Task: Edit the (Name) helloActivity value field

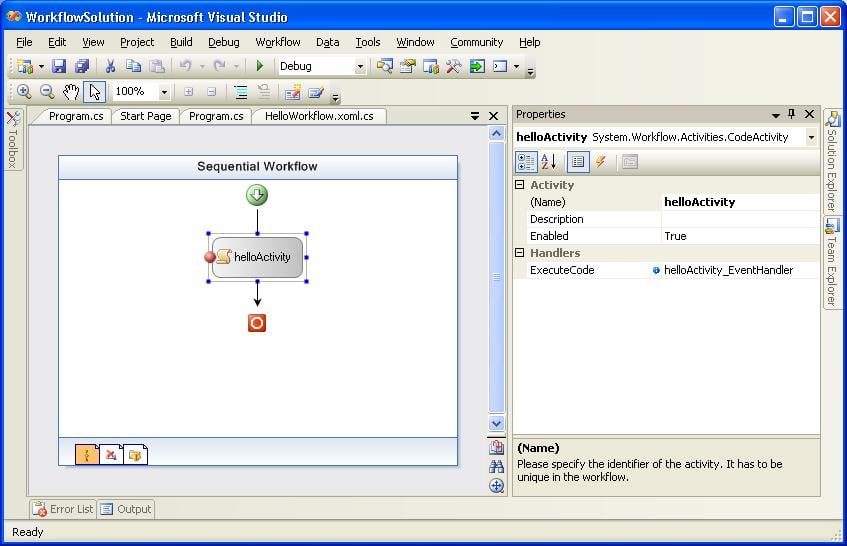Action: (x=740, y=202)
